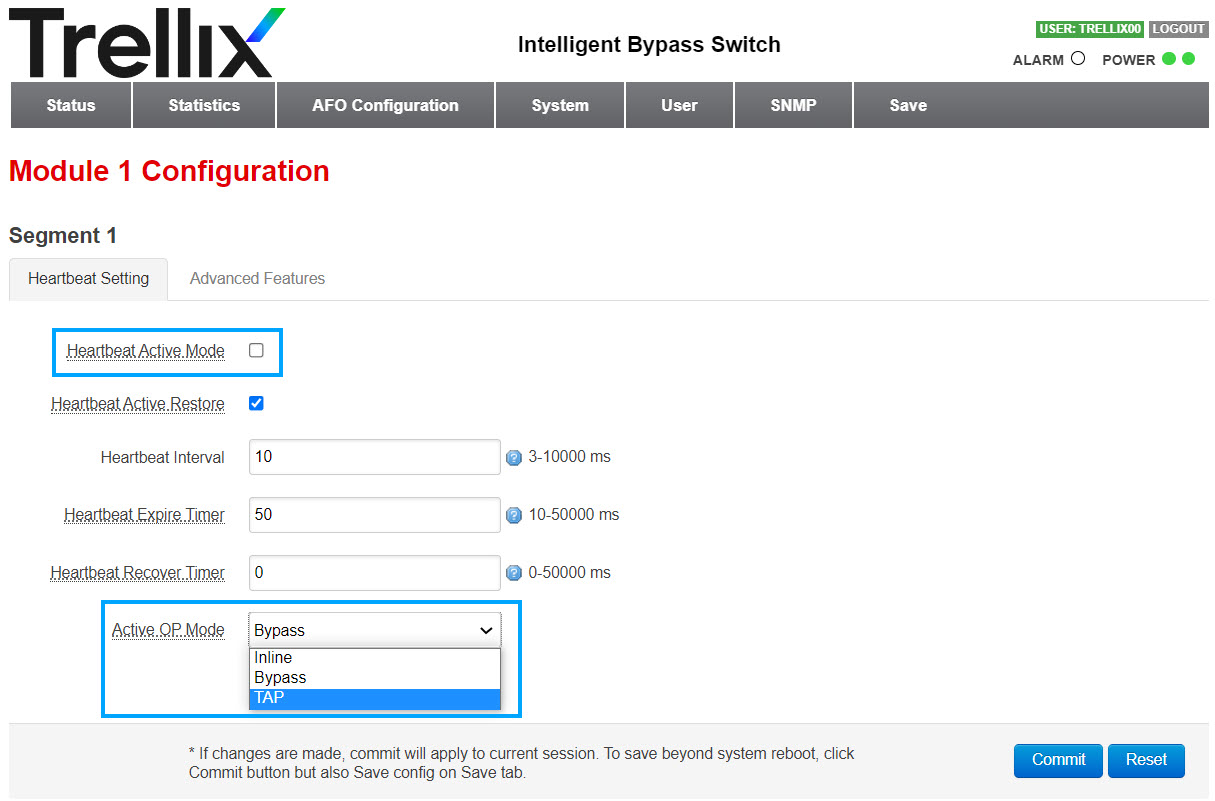Focus the Heartbeat Recover Timer input field

[374, 573]
